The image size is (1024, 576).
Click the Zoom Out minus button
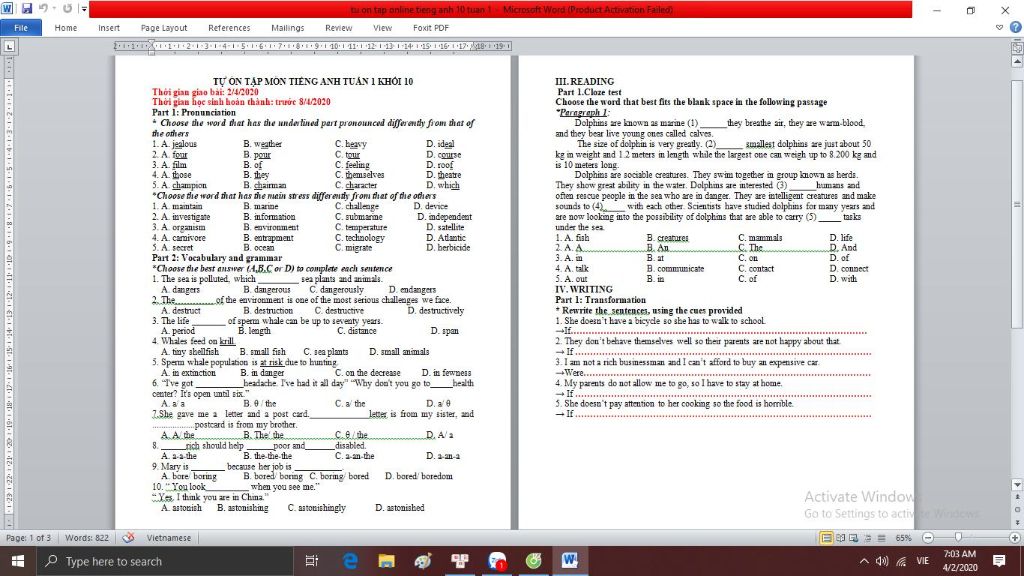[928, 538]
